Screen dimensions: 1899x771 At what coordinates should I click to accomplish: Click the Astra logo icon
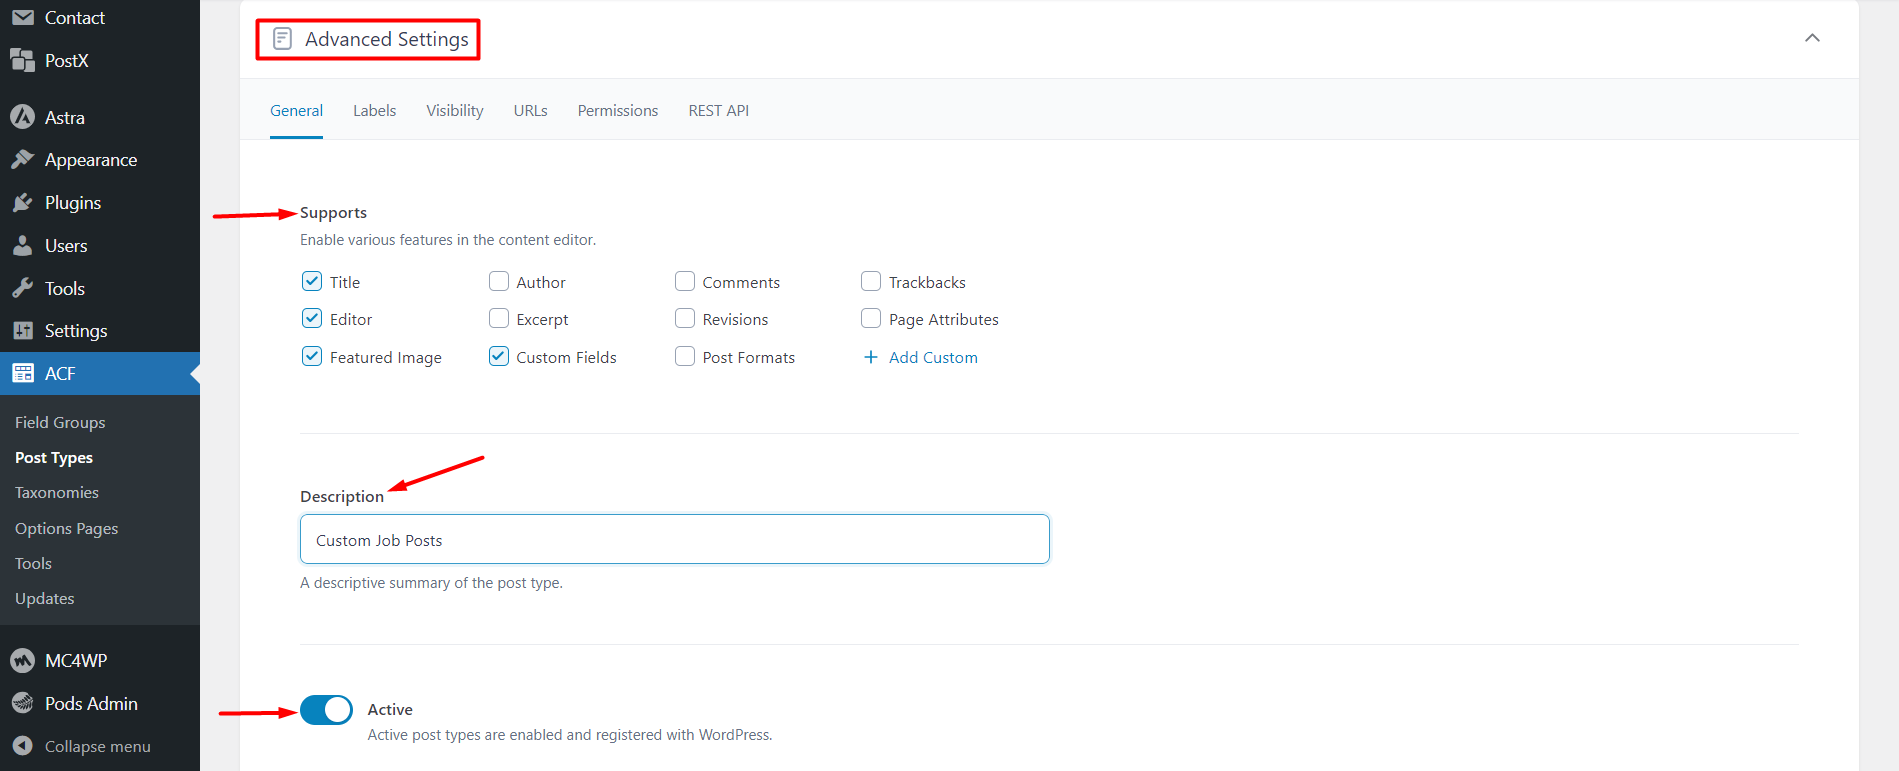[22, 117]
